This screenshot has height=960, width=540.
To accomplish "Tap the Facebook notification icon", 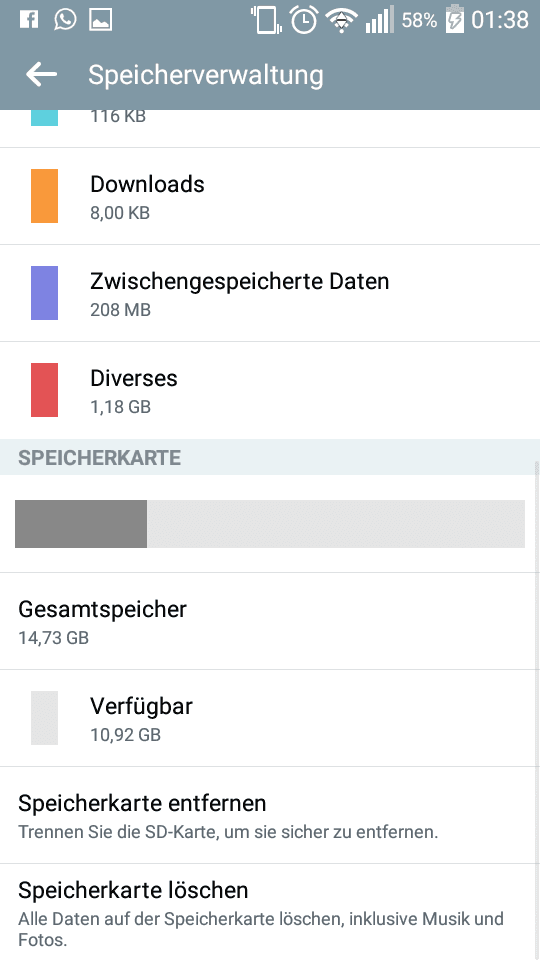I will (x=29, y=20).
